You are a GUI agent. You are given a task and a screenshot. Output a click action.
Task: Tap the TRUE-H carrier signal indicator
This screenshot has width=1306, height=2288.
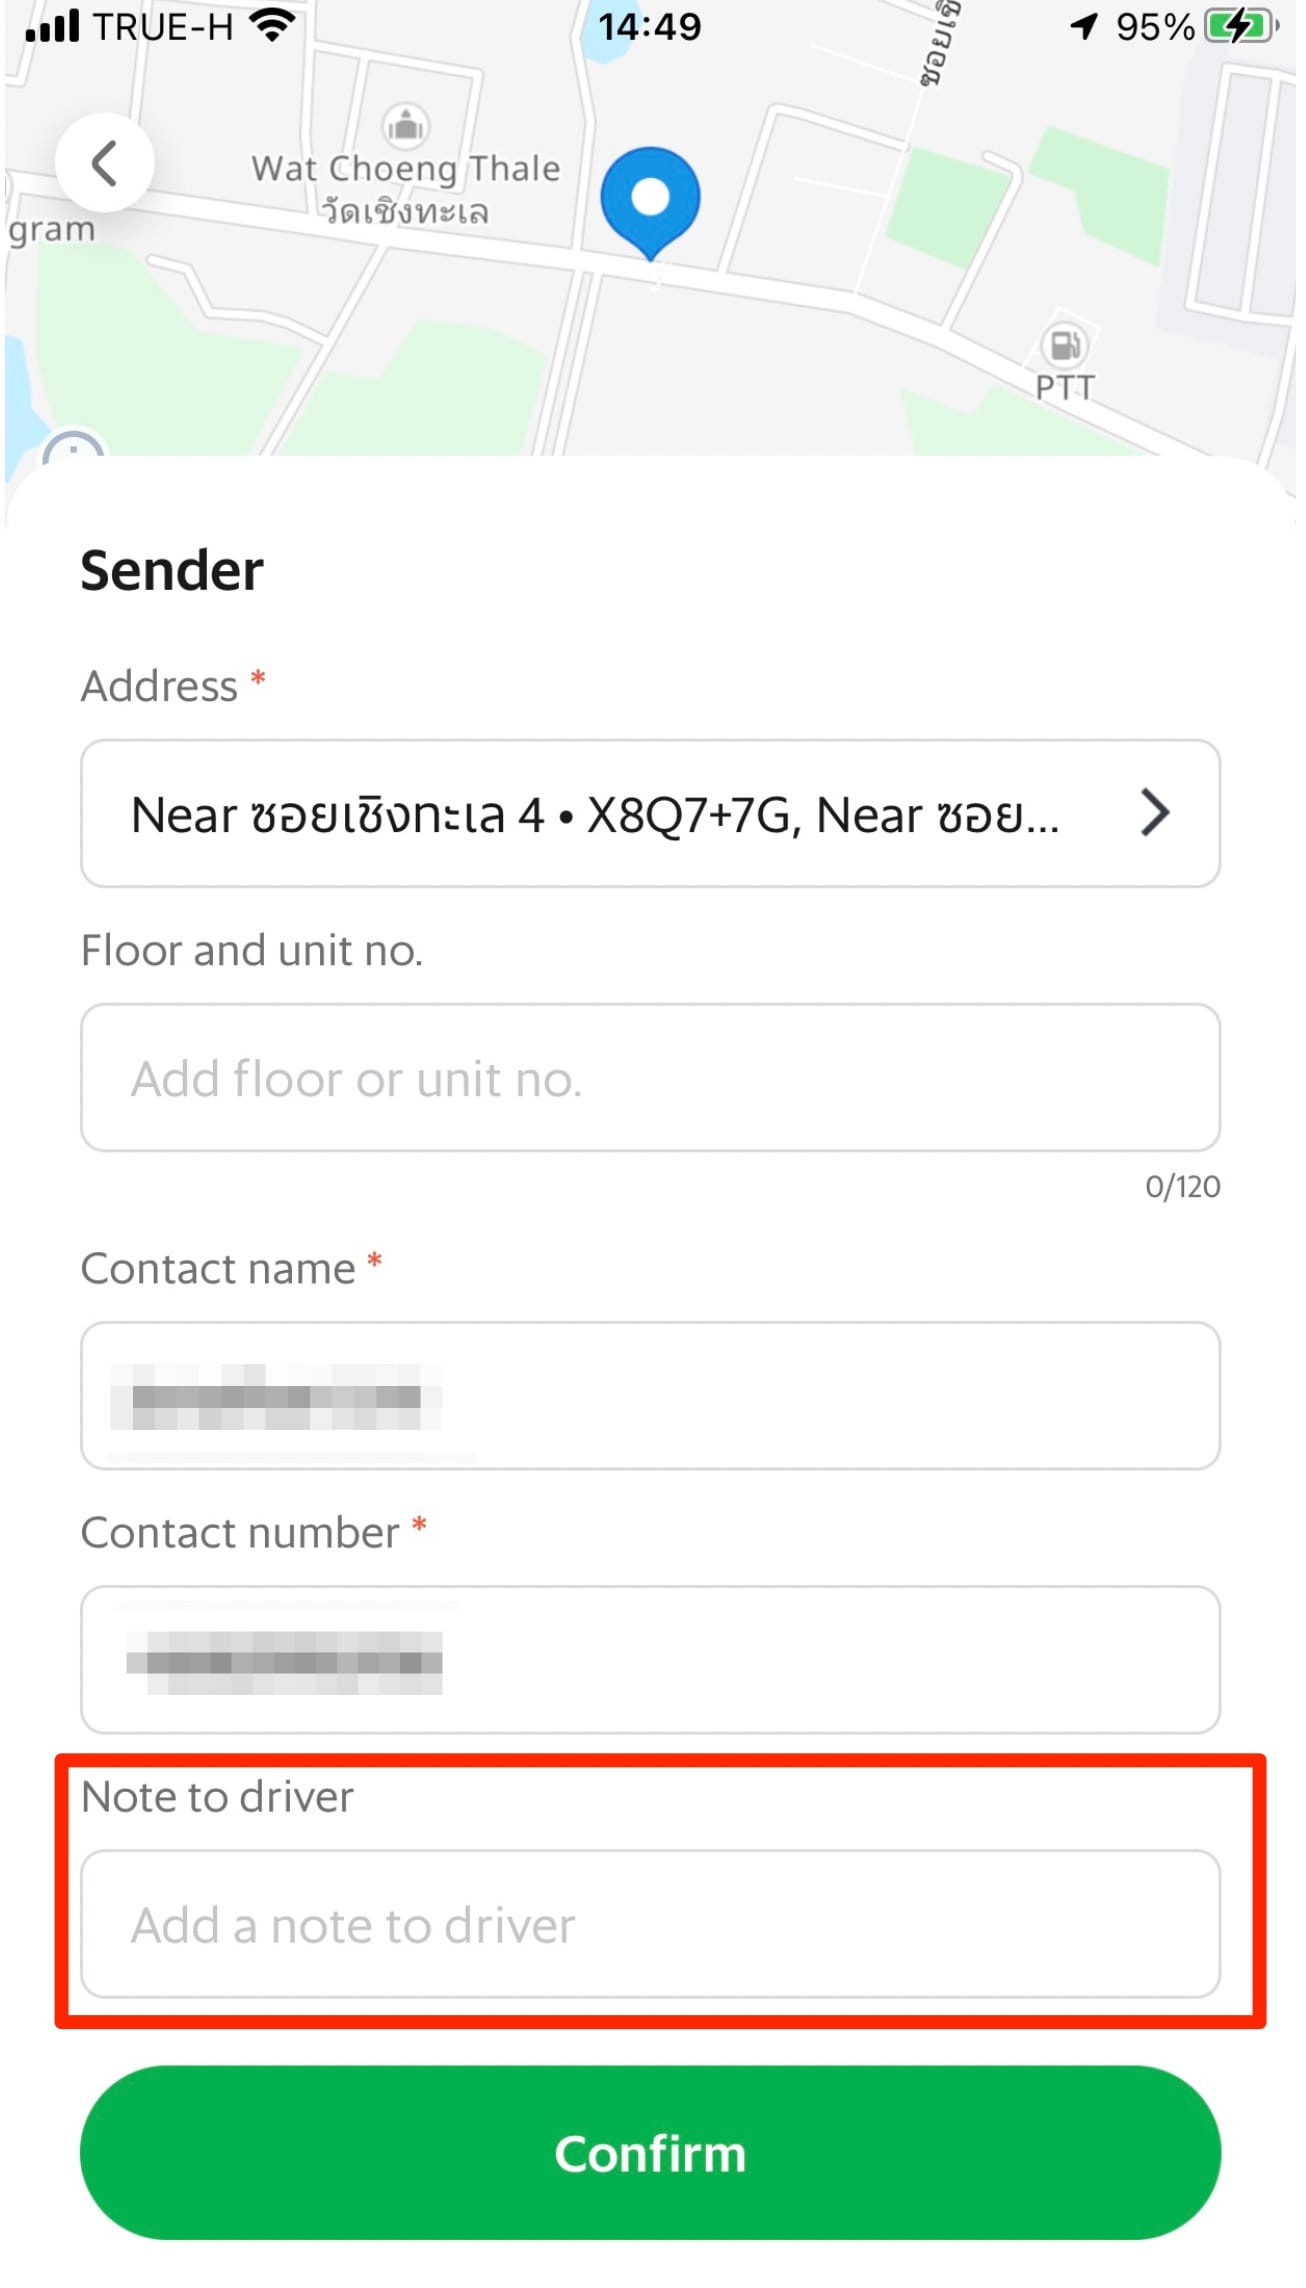pos(130,26)
